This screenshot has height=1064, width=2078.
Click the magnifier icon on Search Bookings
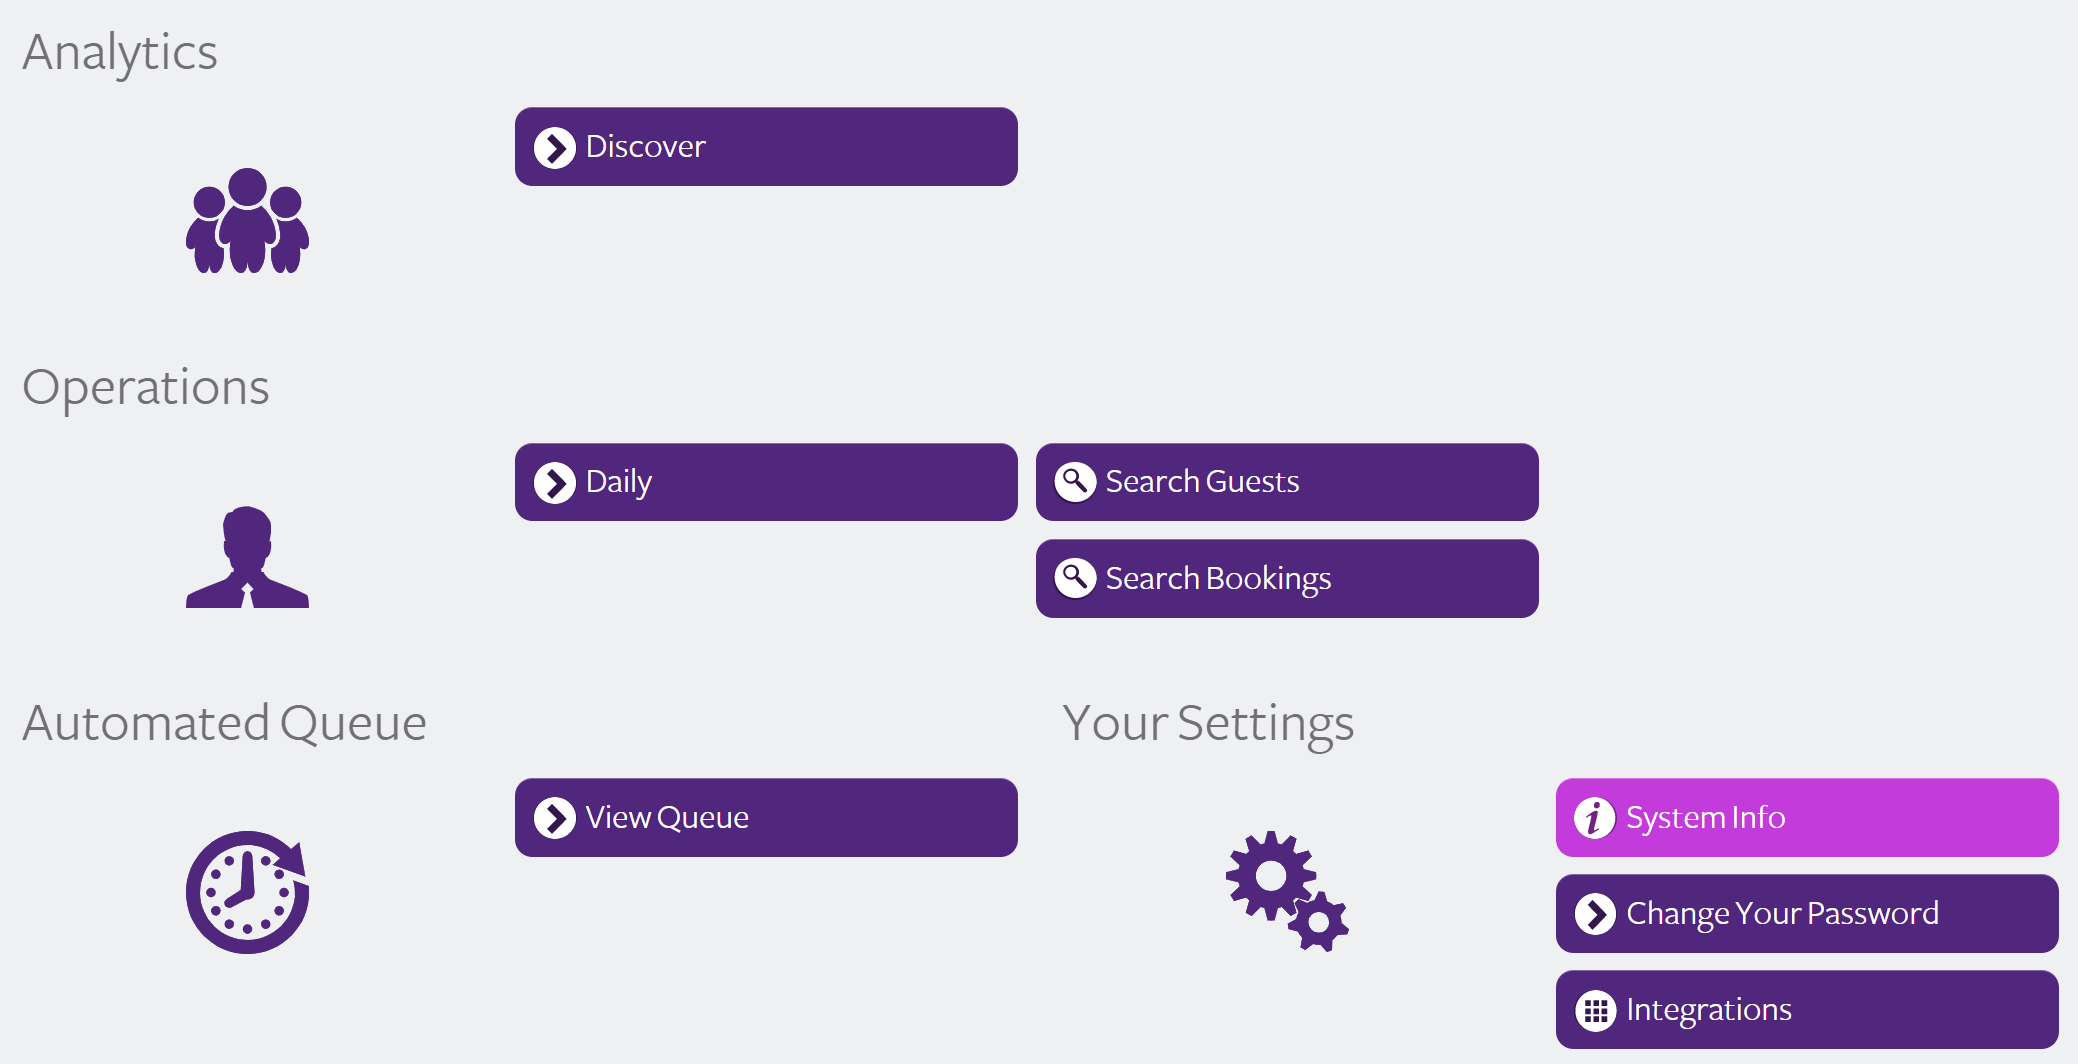click(1075, 578)
